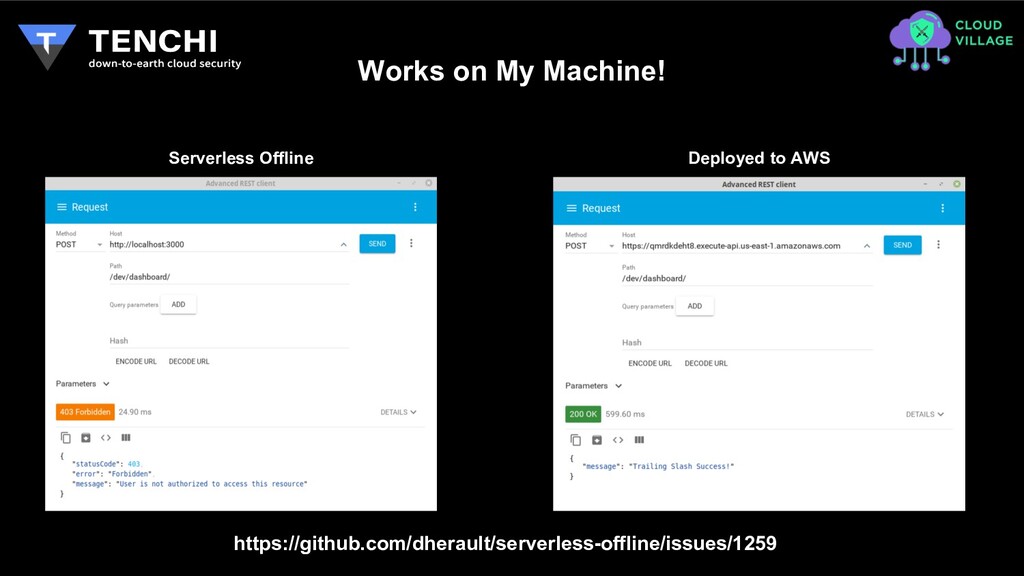1024x576 pixels.
Task: Collapse URL editor chevron in AWS window
Action: click(x=867, y=246)
